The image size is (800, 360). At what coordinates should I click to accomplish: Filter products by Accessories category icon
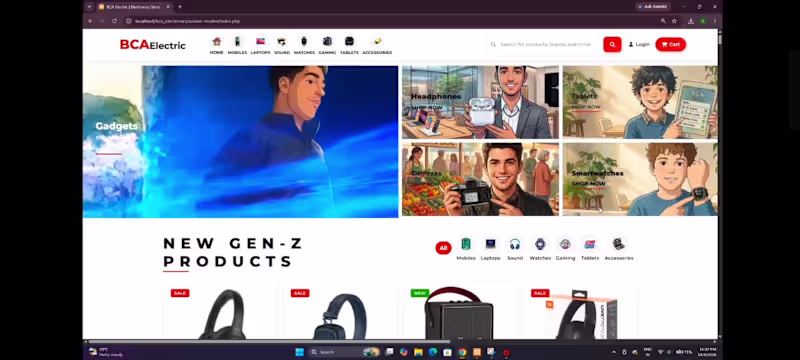click(x=619, y=249)
